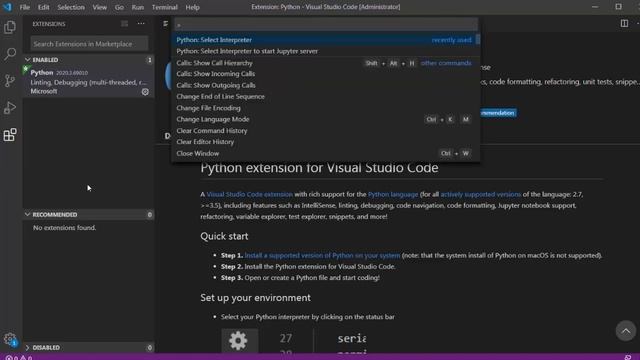Run Calls: Show Call Hierarchy command
Viewport: 640px width, 360px height.
pyautogui.click(x=326, y=63)
